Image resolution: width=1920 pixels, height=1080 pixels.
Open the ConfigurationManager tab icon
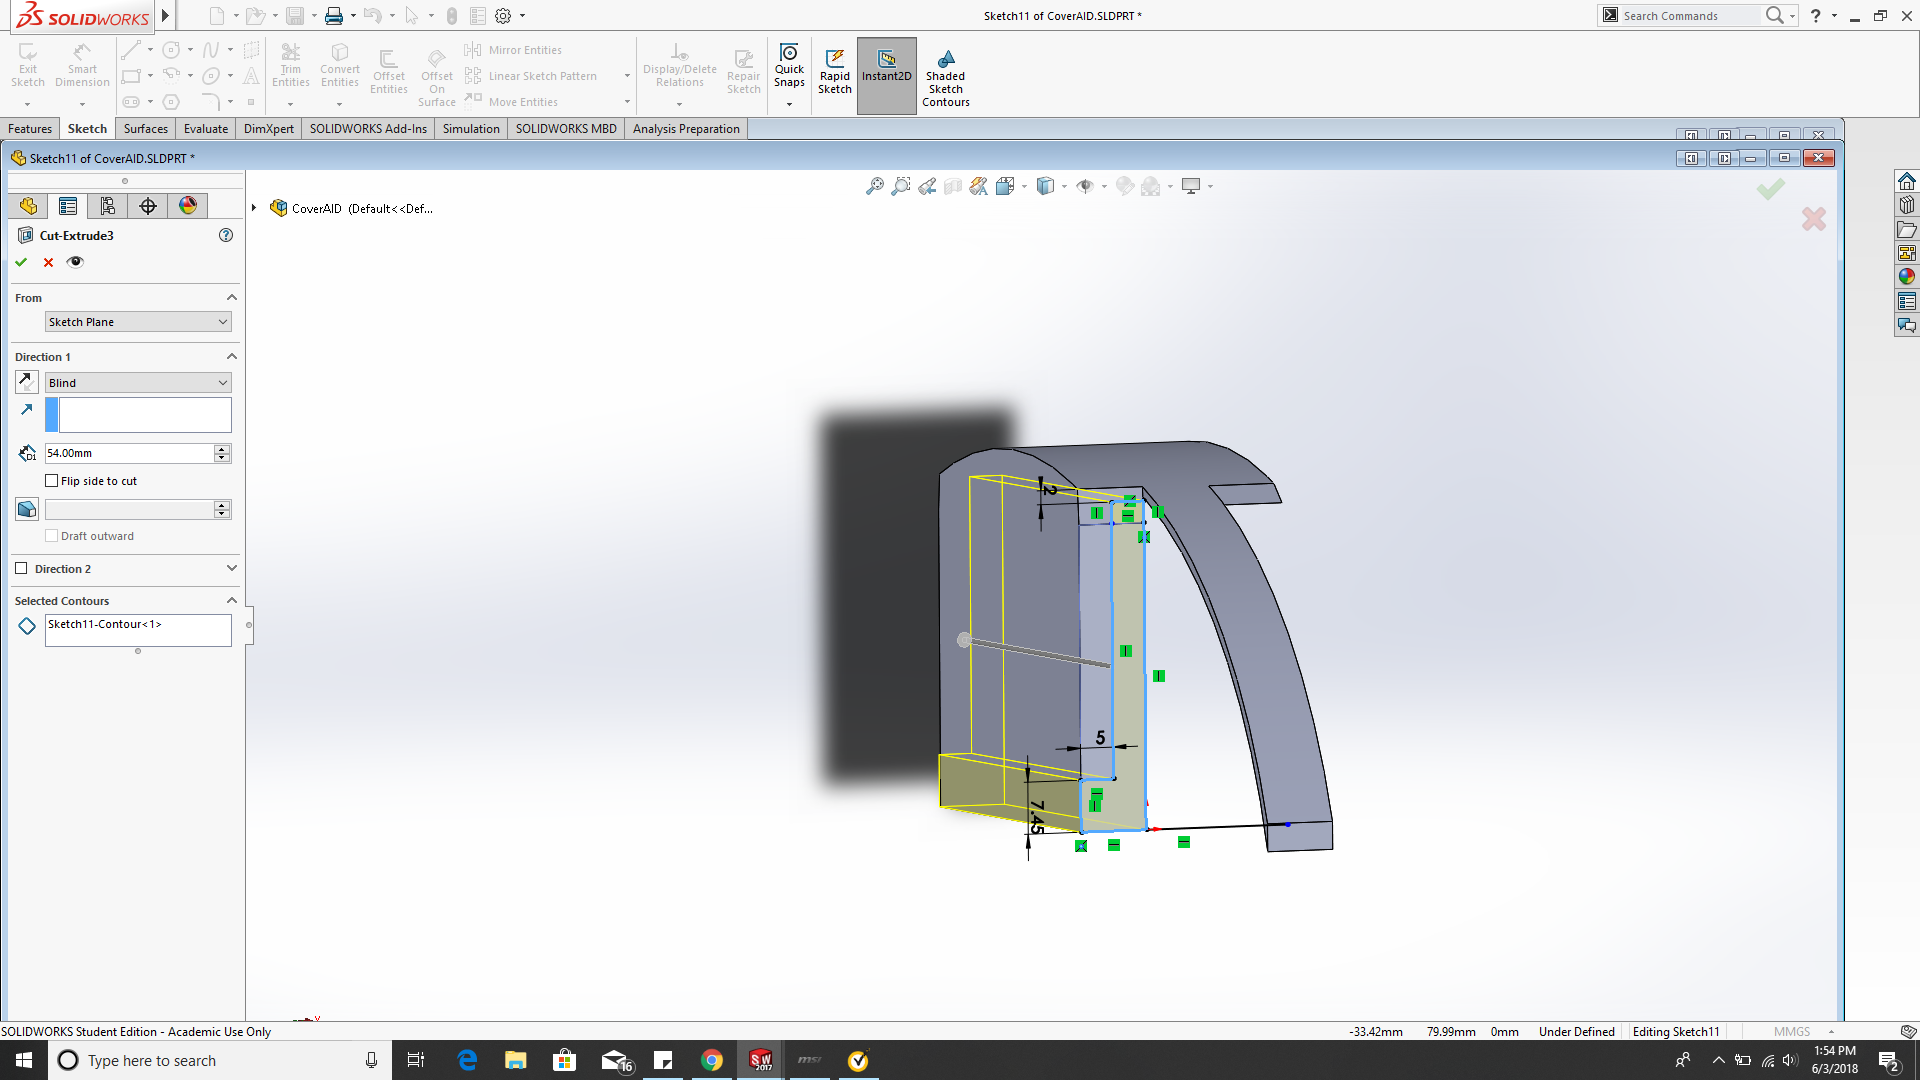tap(108, 206)
